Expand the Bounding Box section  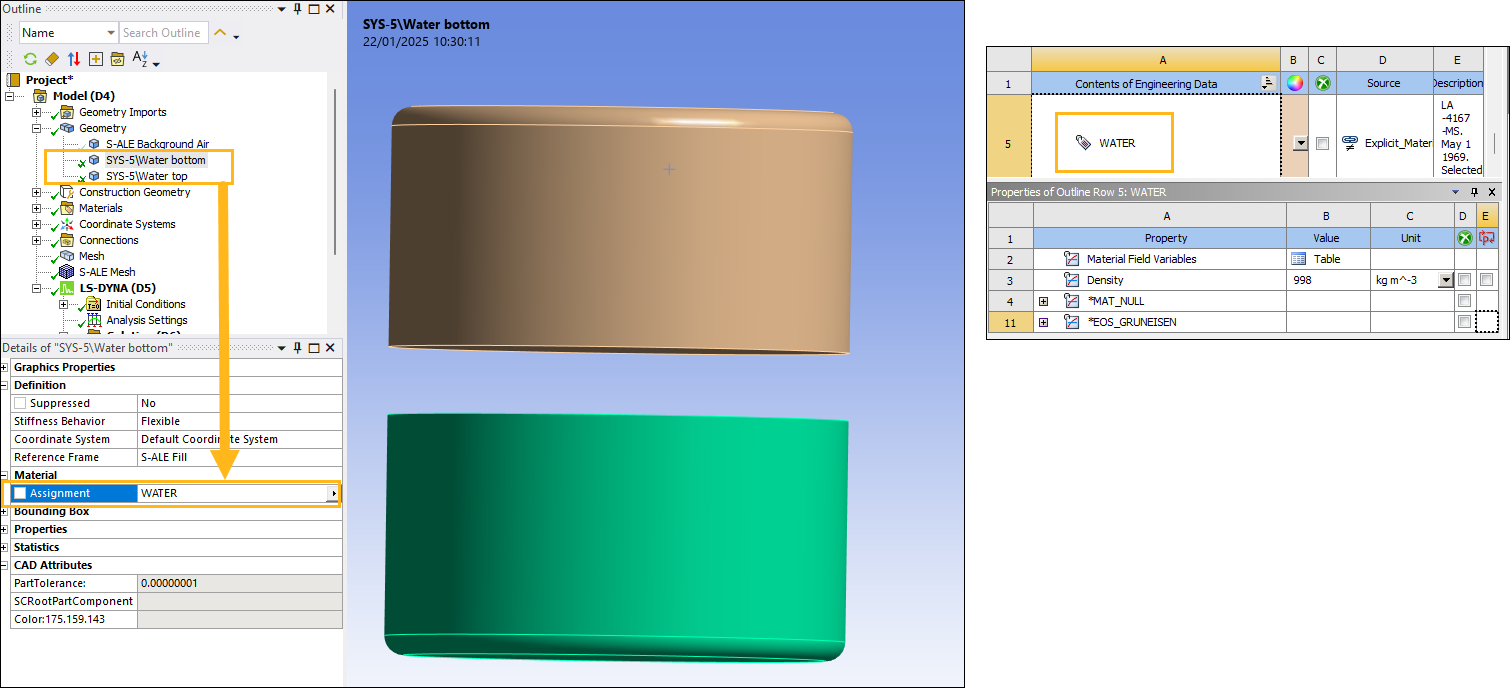pyautogui.click(x=6, y=511)
